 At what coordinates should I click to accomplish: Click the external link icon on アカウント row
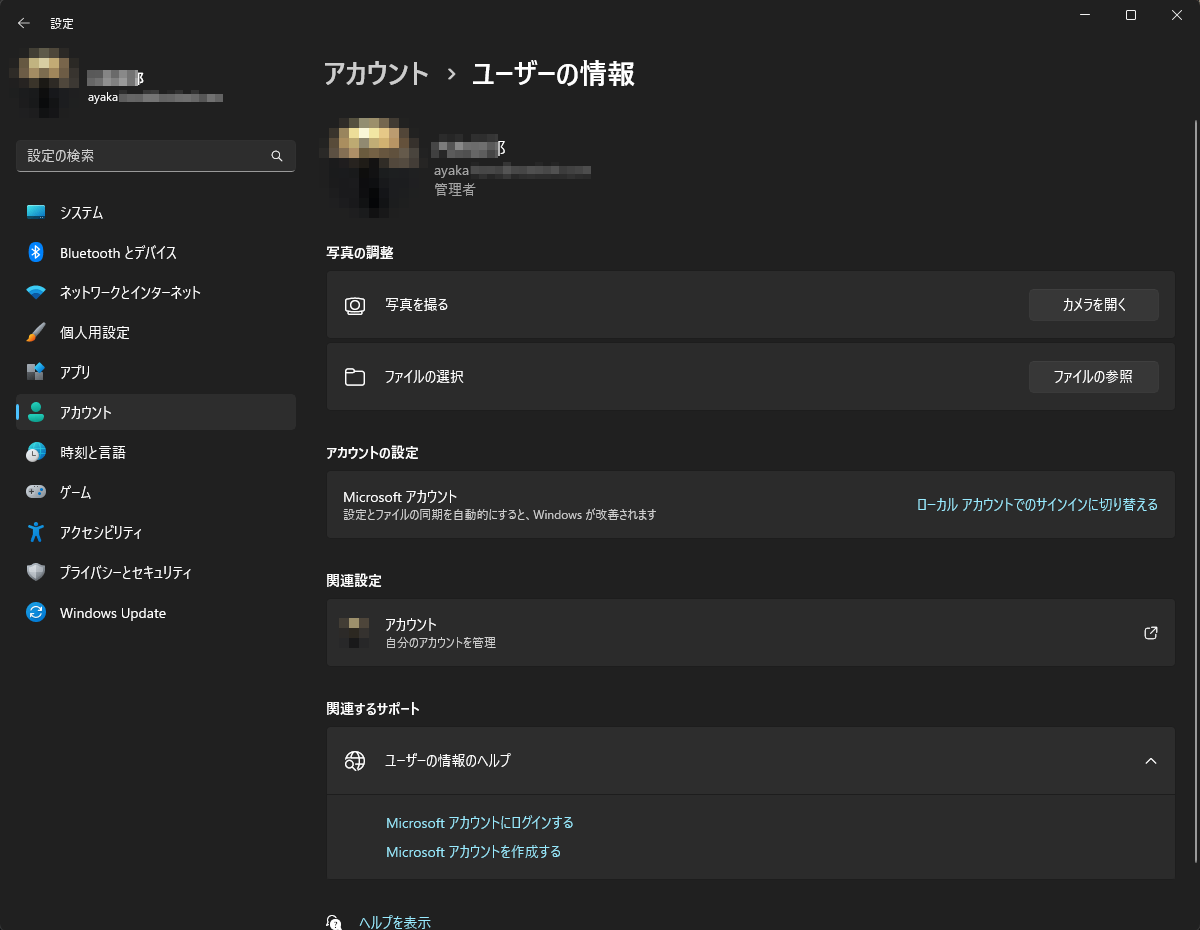click(x=1150, y=632)
